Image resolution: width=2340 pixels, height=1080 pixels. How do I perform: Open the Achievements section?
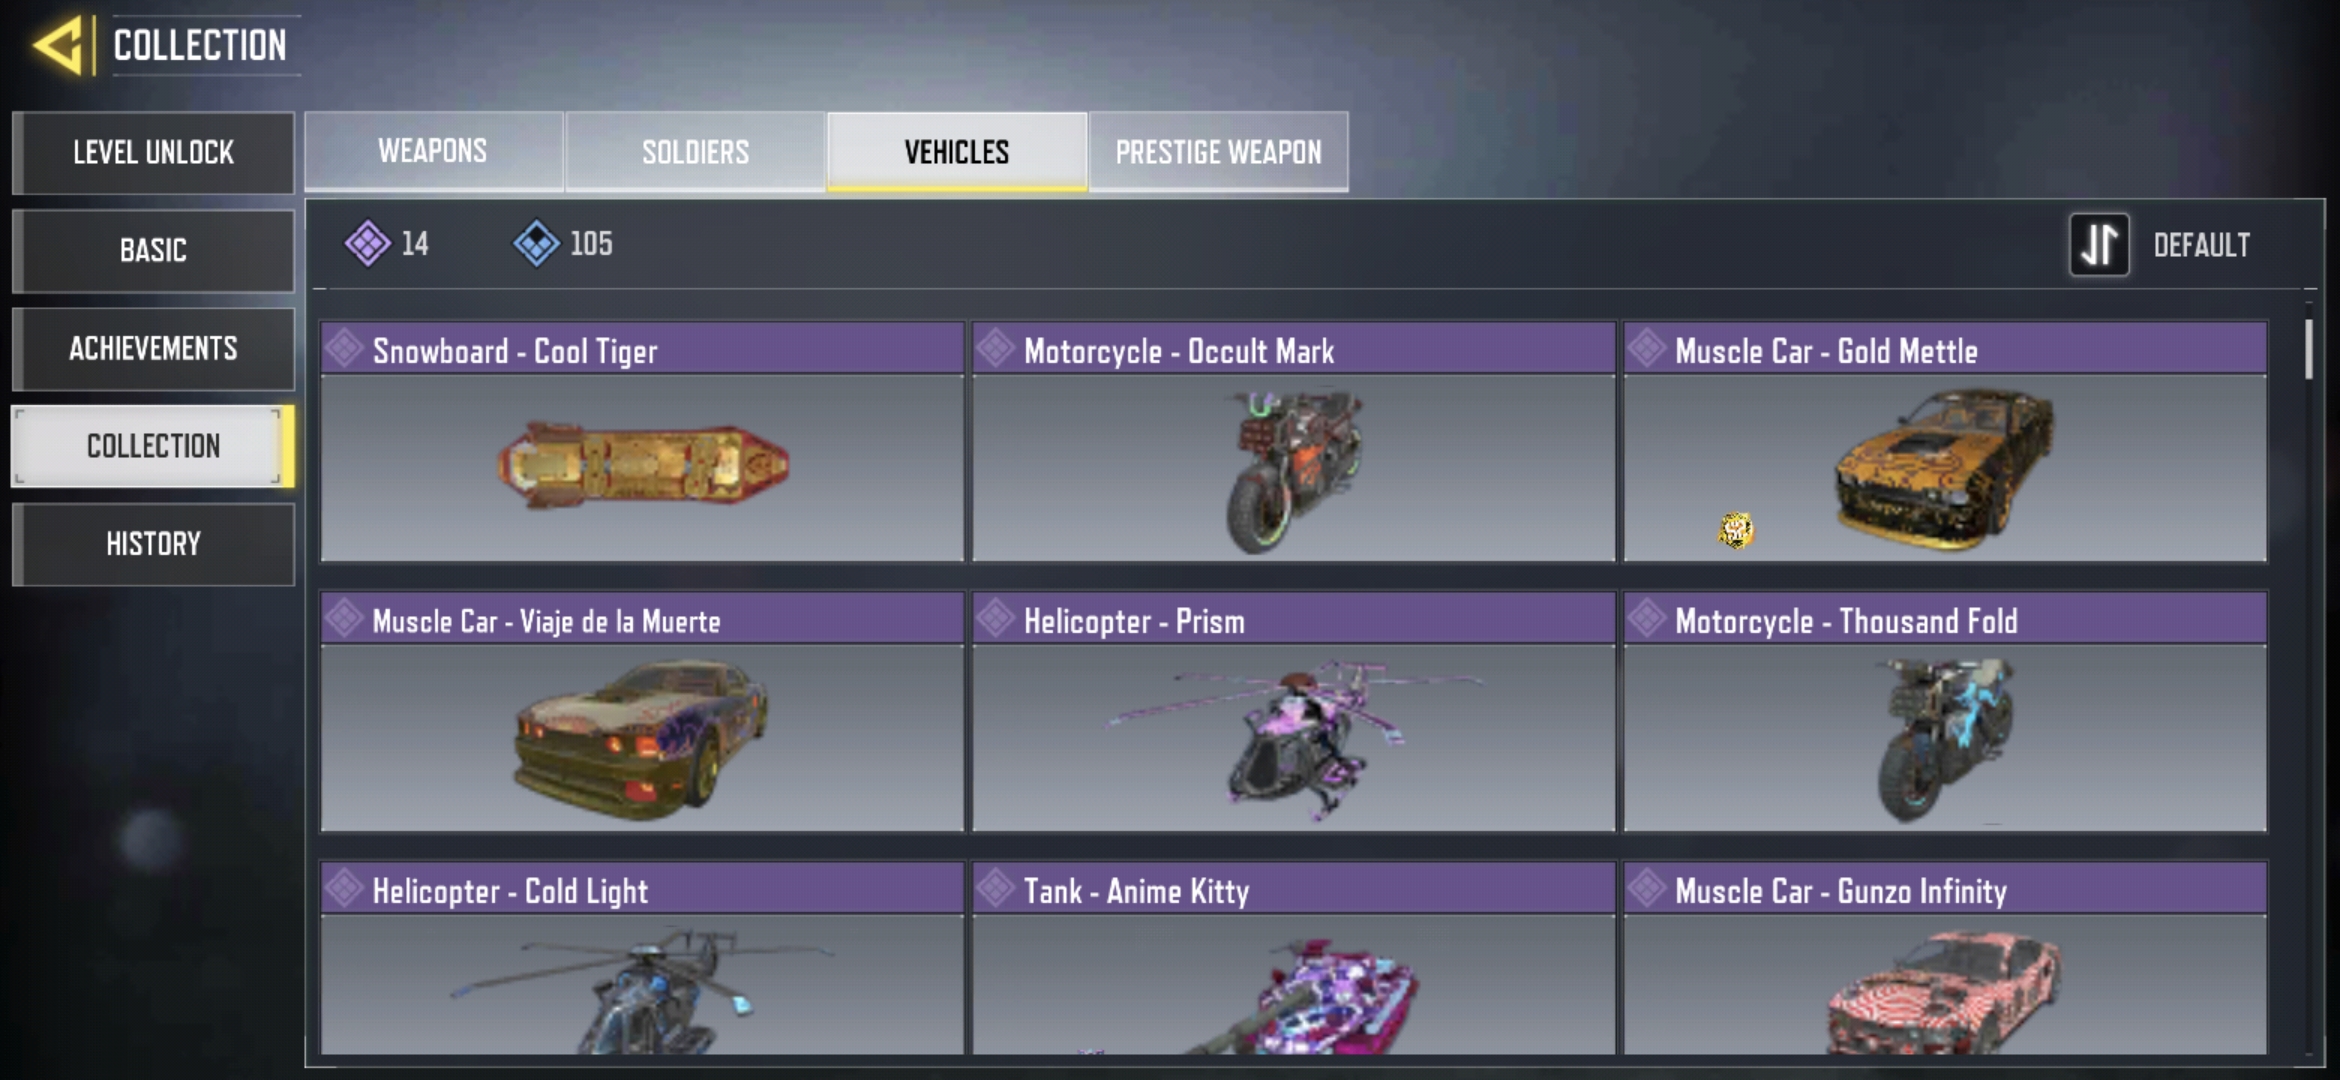coord(153,348)
